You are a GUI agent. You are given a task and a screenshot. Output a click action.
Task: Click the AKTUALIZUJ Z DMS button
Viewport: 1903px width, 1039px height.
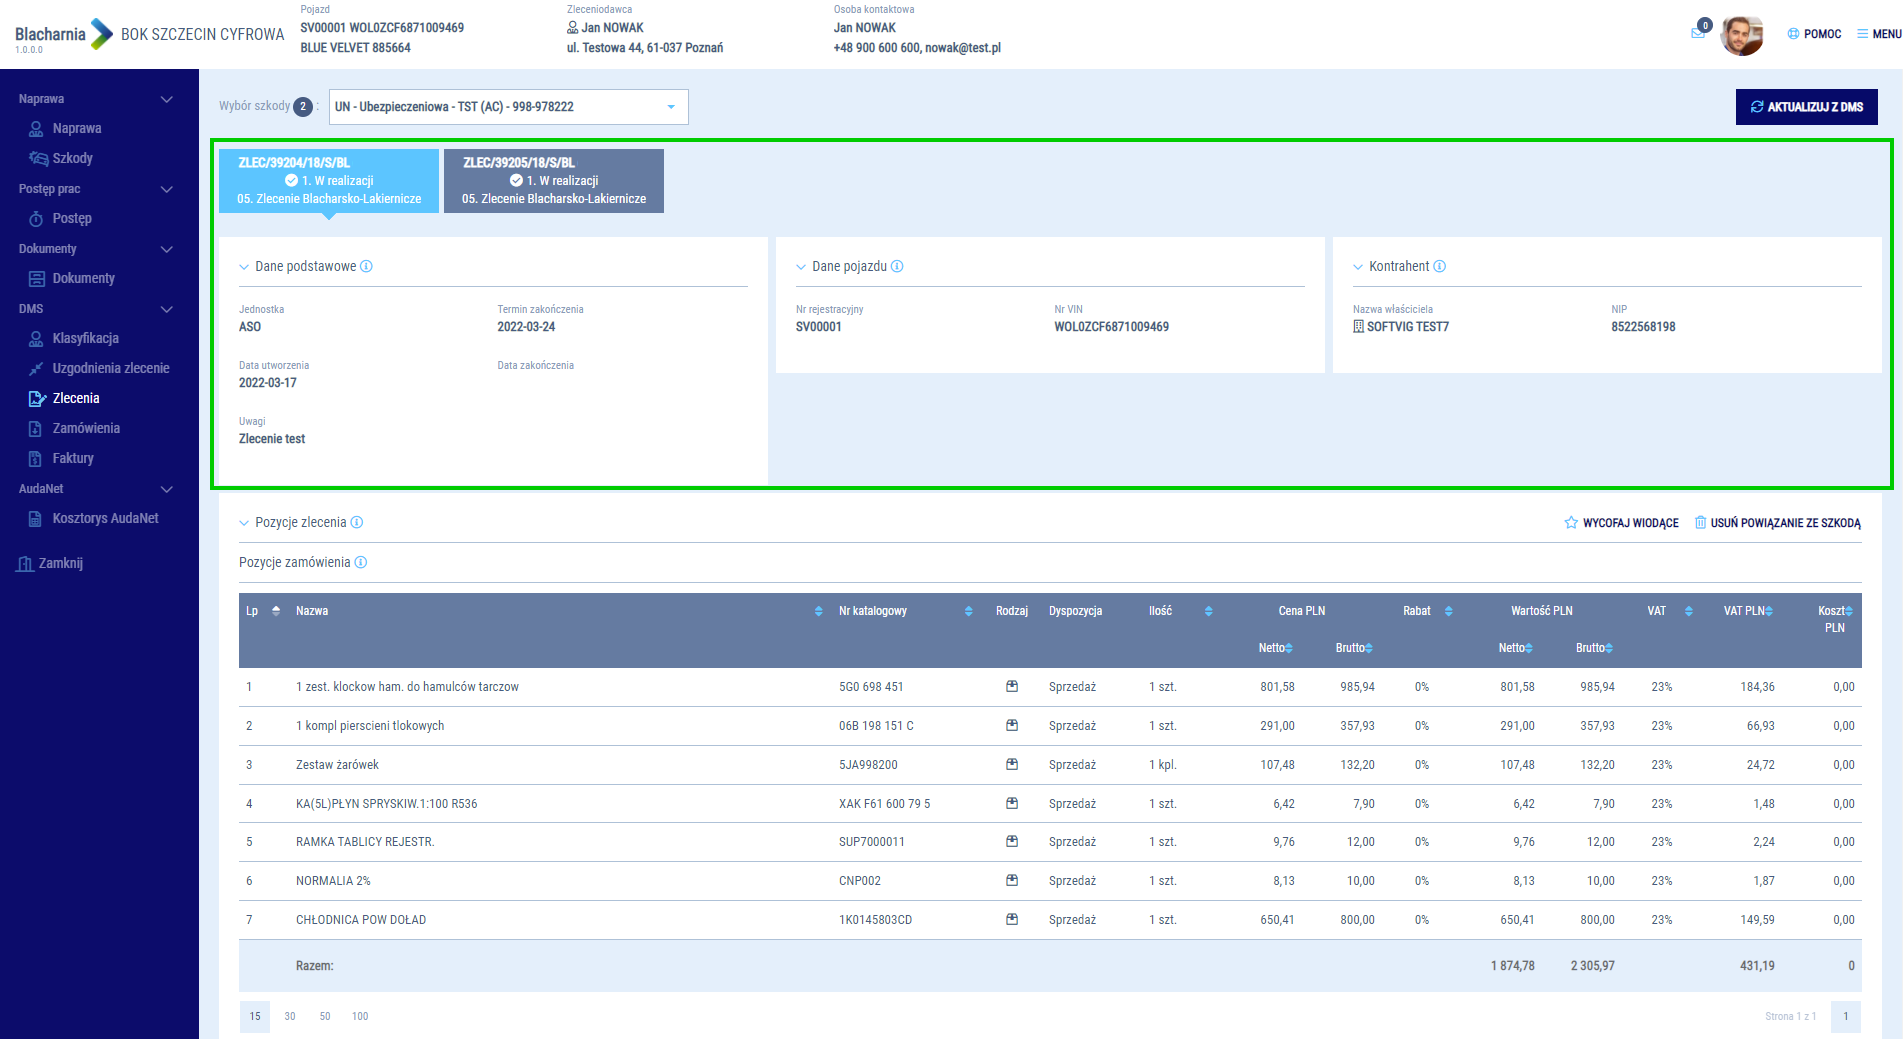(x=1806, y=107)
